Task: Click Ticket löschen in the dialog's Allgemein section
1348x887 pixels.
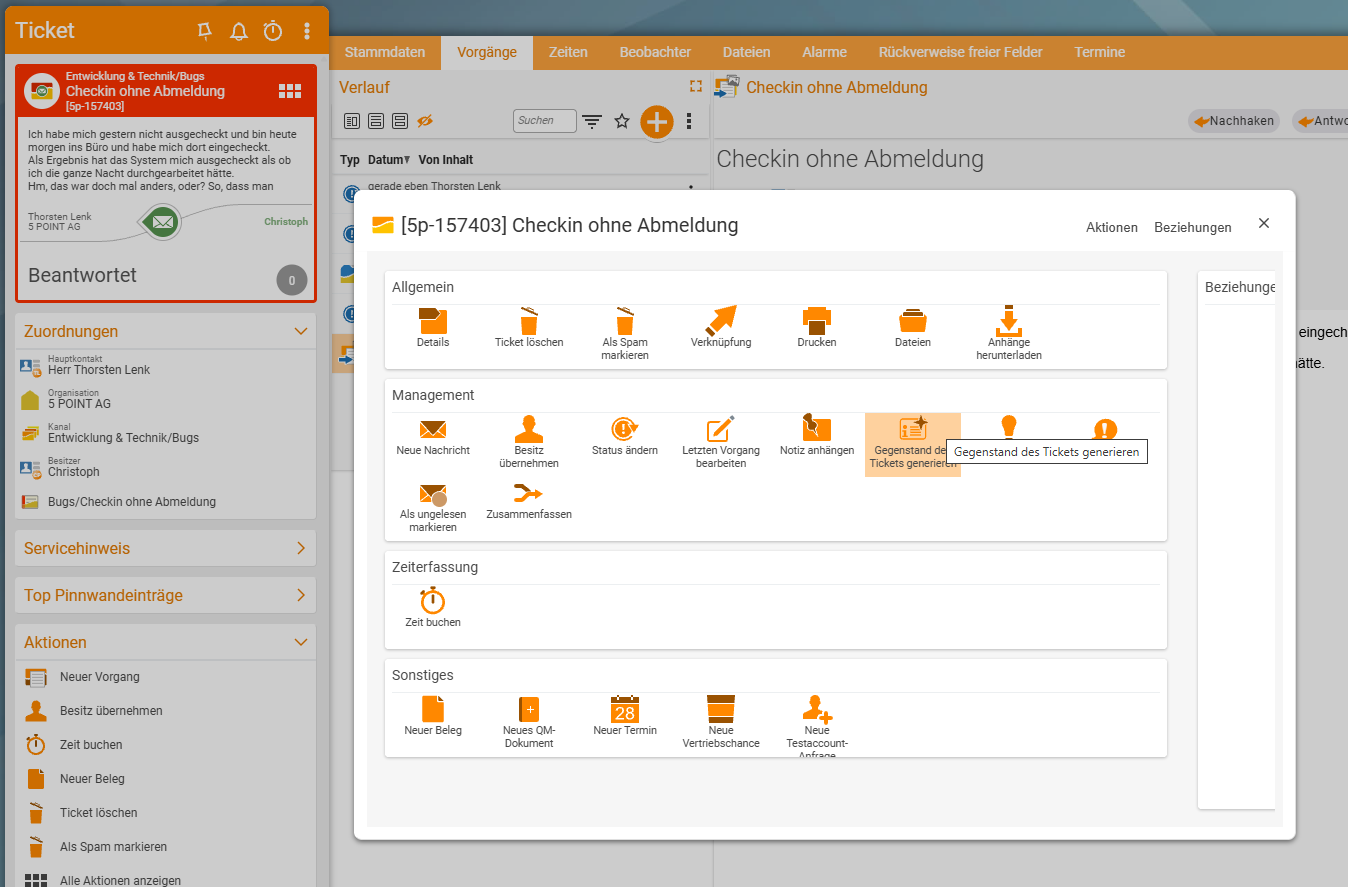Action: coord(529,328)
